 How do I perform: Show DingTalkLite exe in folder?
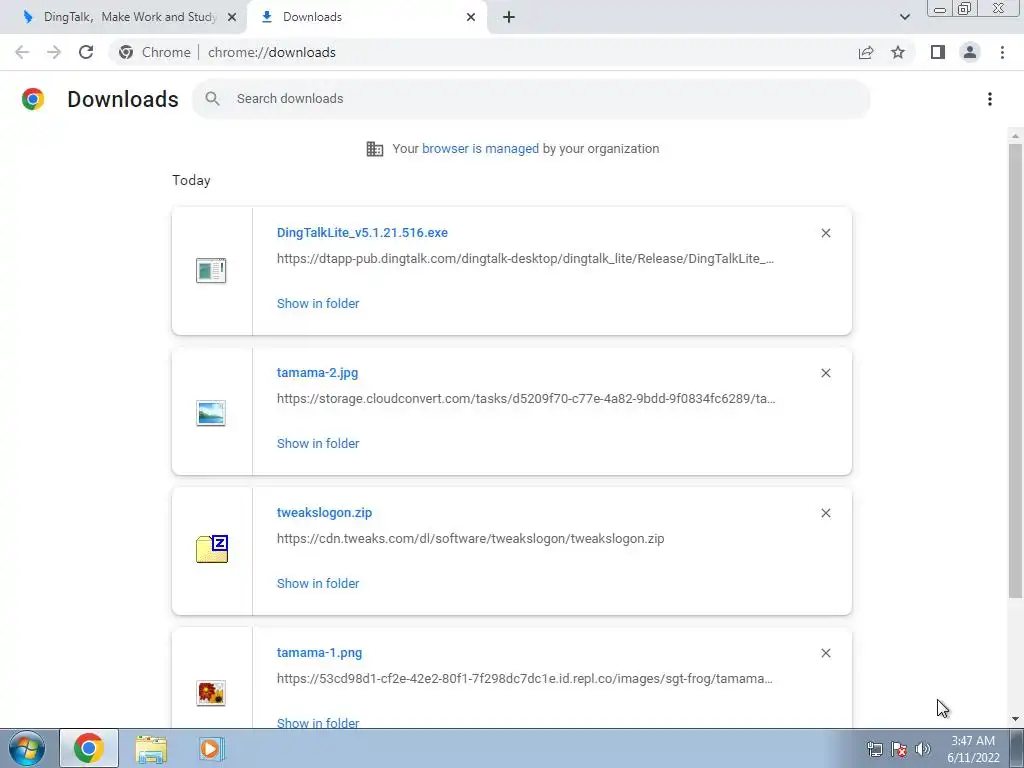318,304
